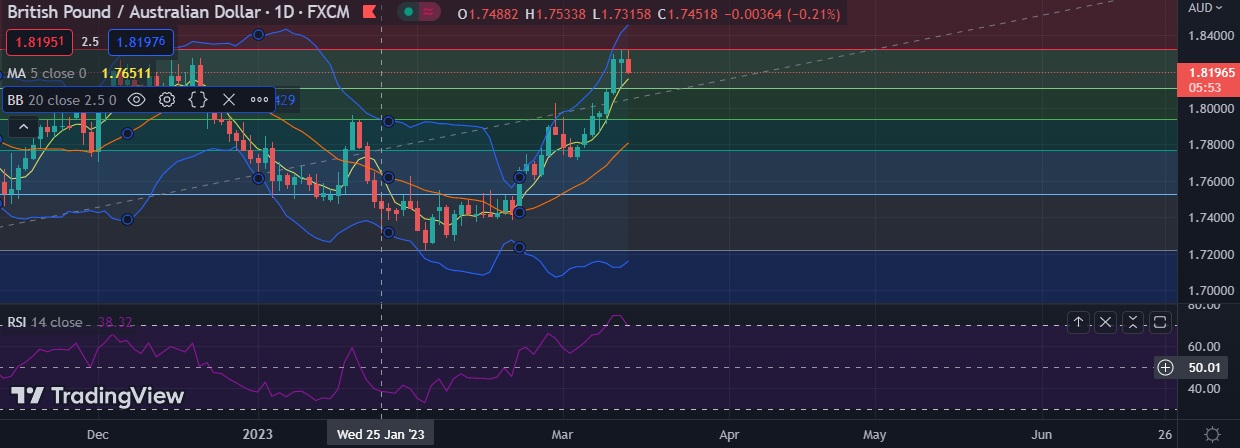The height and width of the screenshot is (448, 1240).
Task: Move RSI pane up with arrow icon
Action: (1079, 322)
